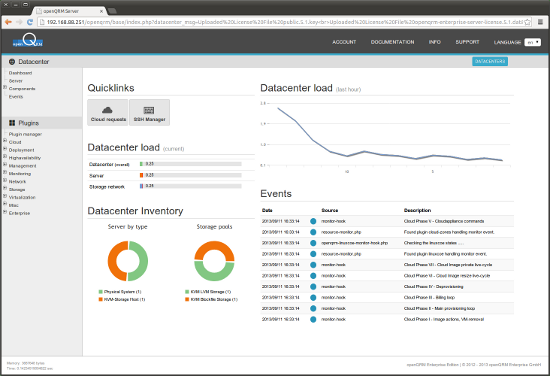Screen dimensions: 550x376
Task: Click the Datacenters button
Action: pos(490,61)
